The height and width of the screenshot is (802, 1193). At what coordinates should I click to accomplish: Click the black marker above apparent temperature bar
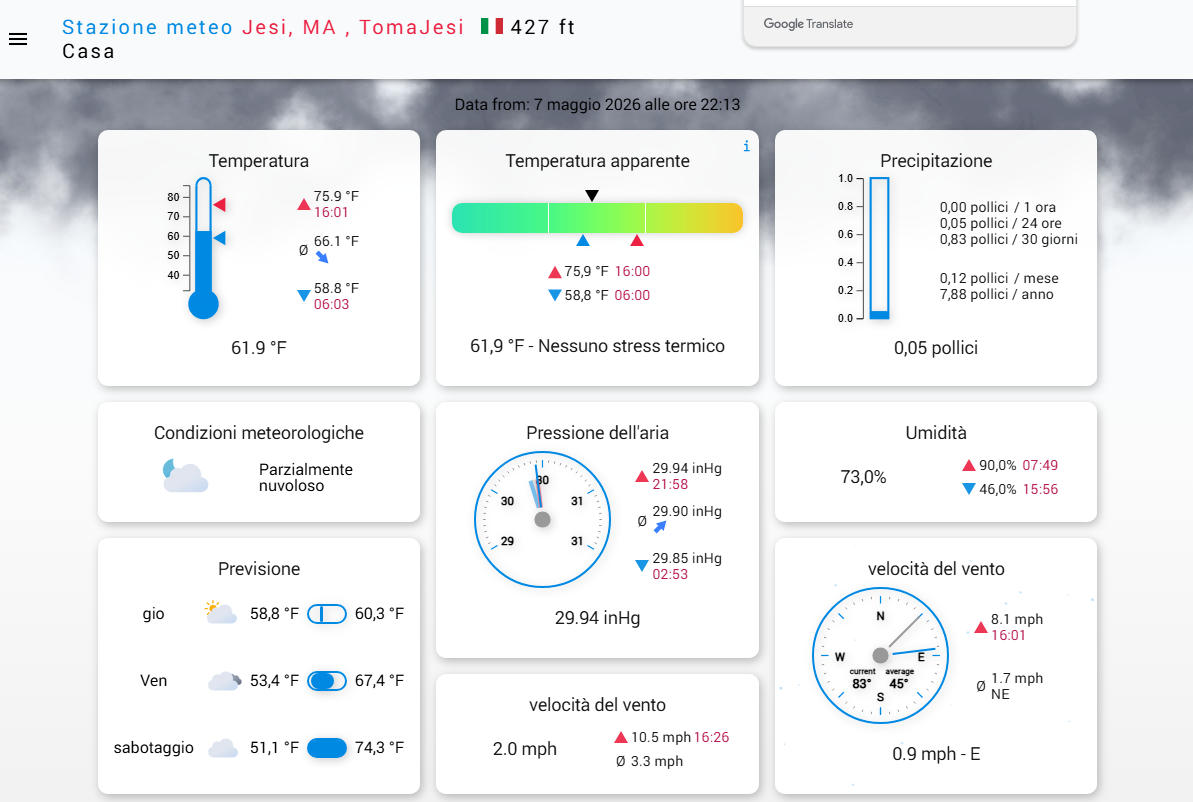pyautogui.click(x=592, y=196)
